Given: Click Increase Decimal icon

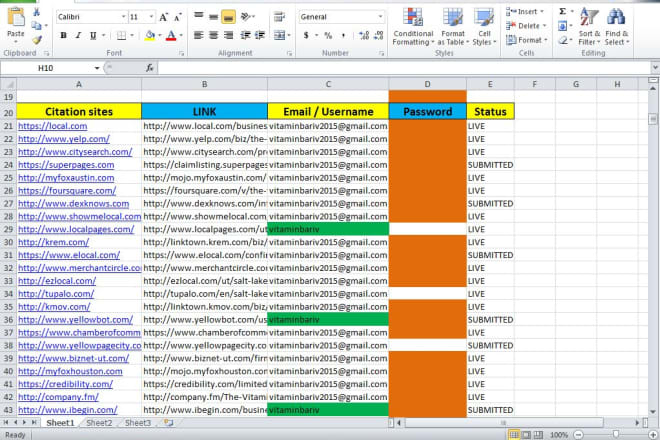Looking at the screenshot, I should point(364,36).
